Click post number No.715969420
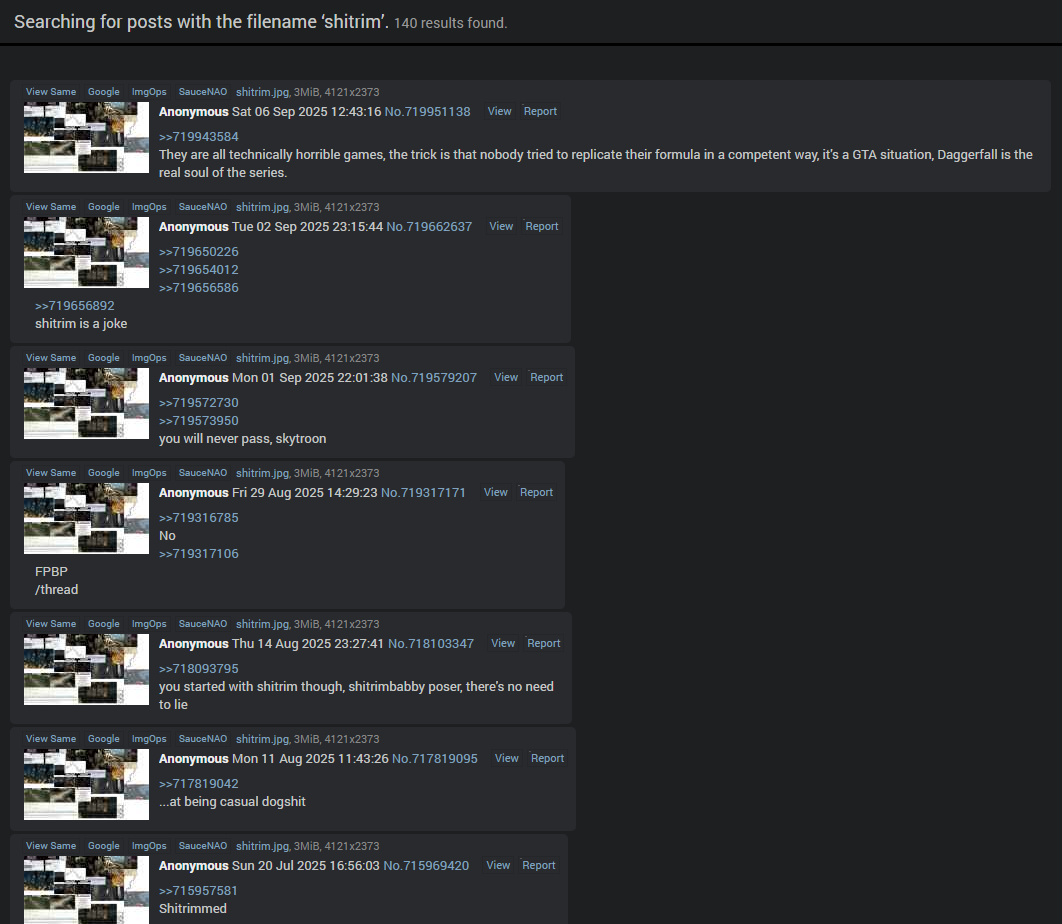 pyautogui.click(x=426, y=866)
